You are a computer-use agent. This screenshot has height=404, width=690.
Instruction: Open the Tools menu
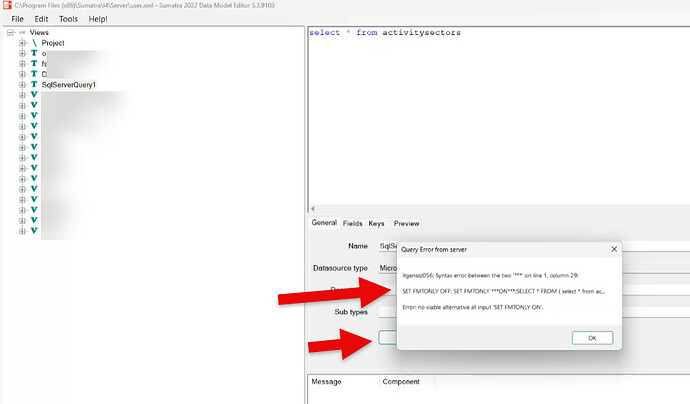(68, 19)
